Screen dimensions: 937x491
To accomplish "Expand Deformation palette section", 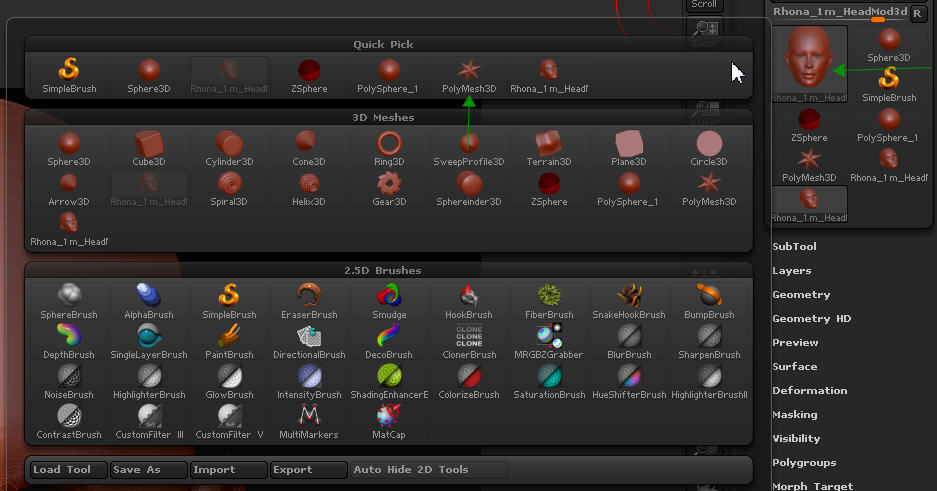I will tap(810, 390).
